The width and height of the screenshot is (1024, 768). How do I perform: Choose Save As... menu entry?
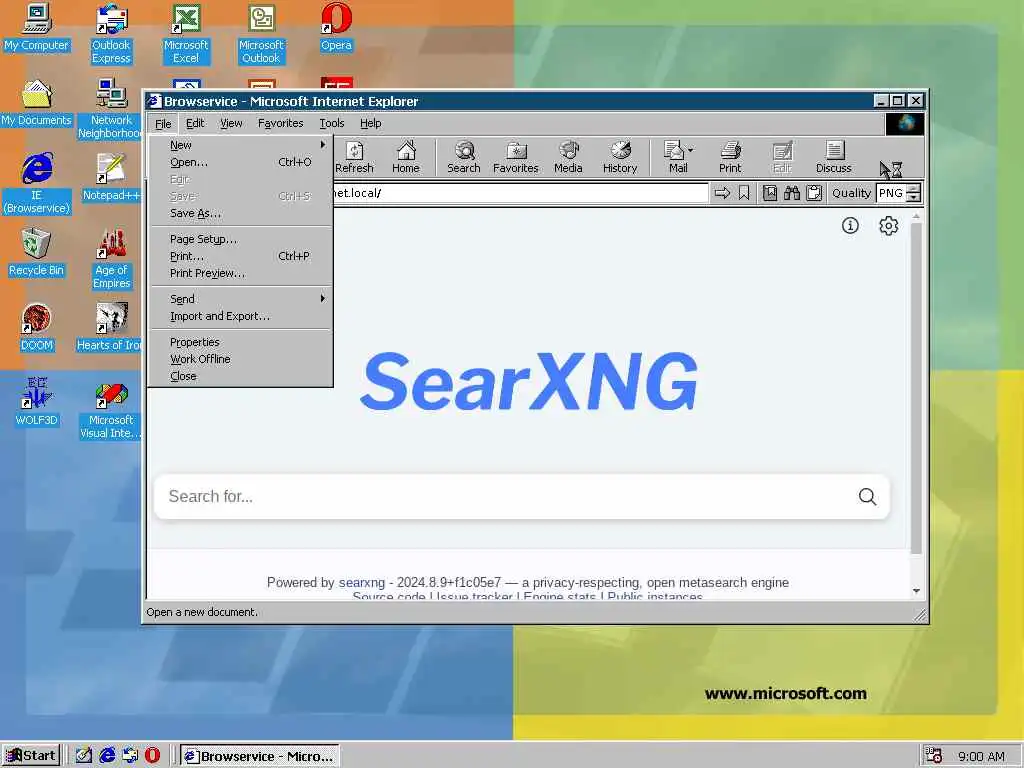pyautogui.click(x=241, y=213)
